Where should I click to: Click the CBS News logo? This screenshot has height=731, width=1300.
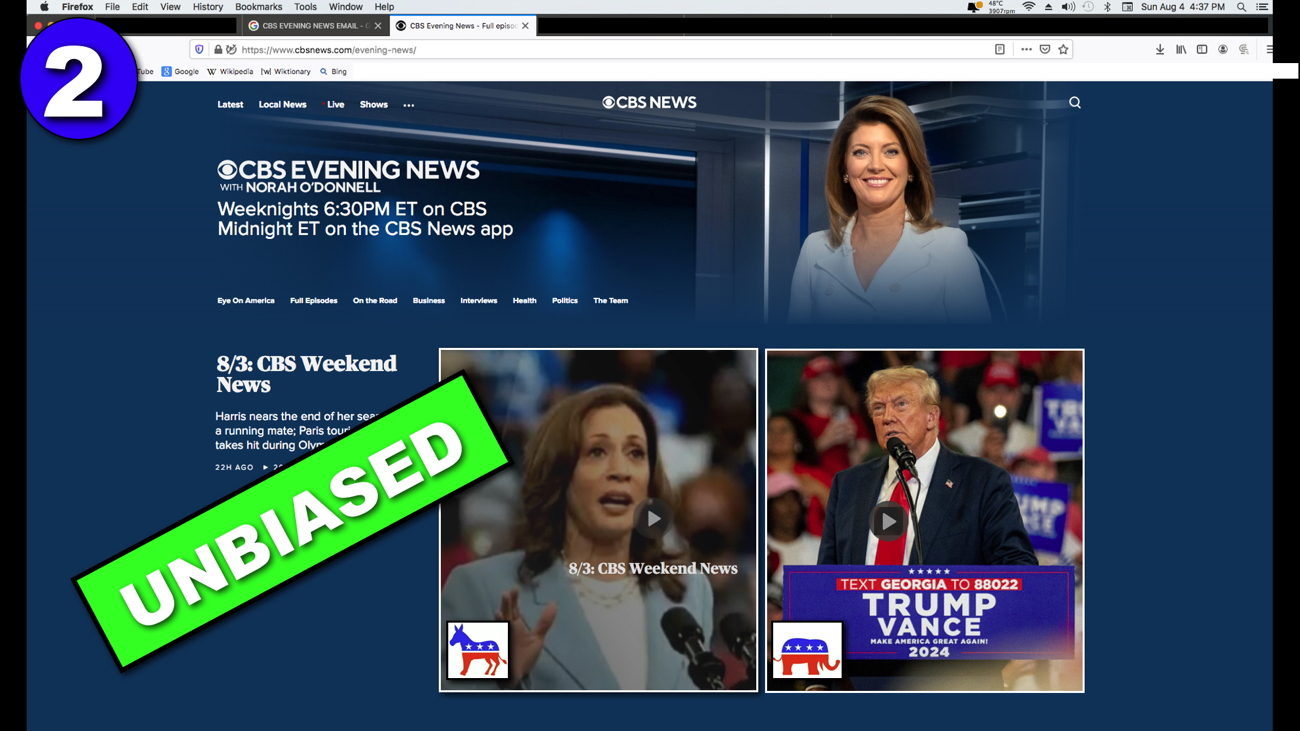click(649, 103)
